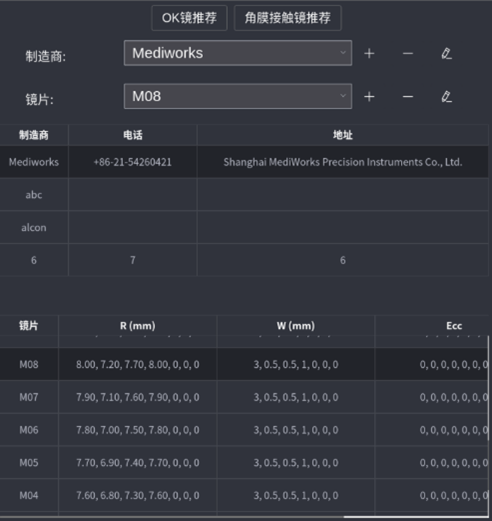Select the M07 lens row
The width and height of the screenshot is (492, 521).
click(x=243, y=397)
